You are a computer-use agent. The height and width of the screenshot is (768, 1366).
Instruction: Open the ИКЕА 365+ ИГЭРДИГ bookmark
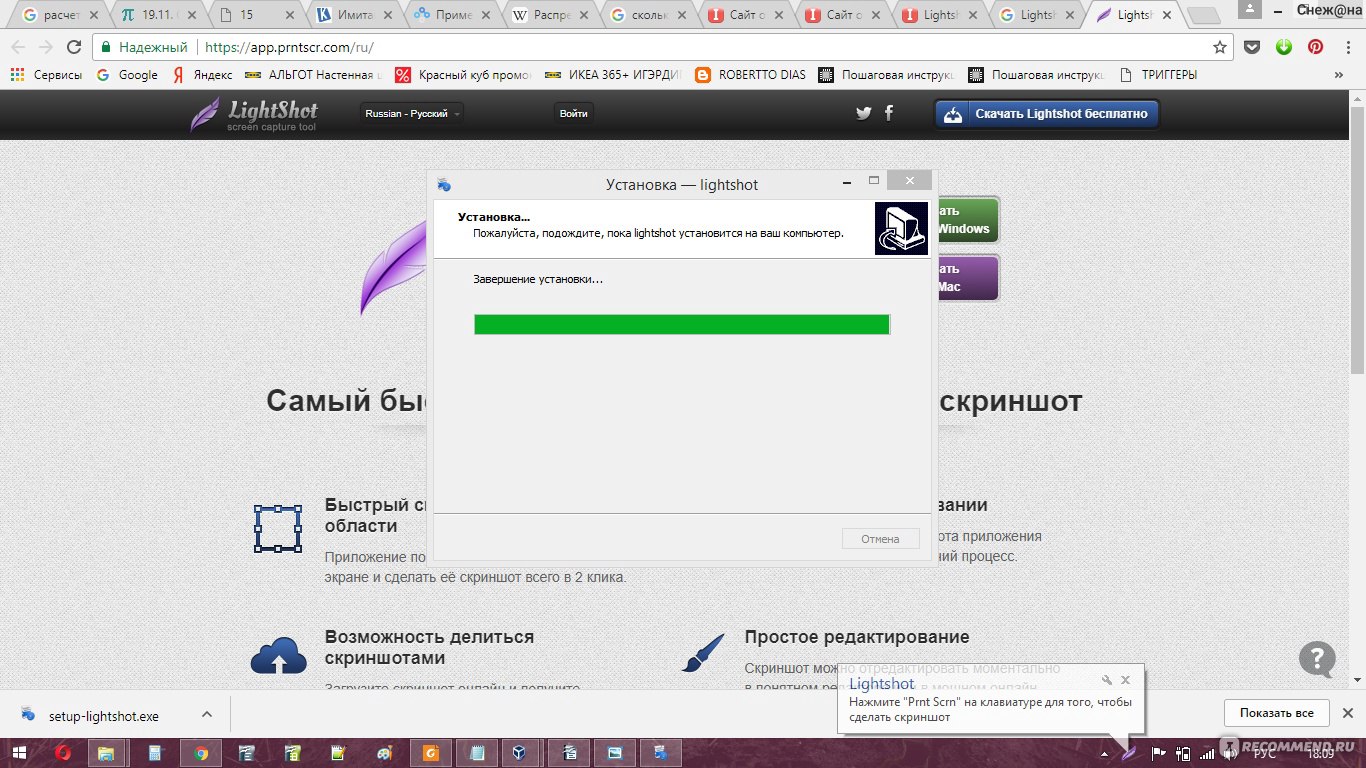614,75
